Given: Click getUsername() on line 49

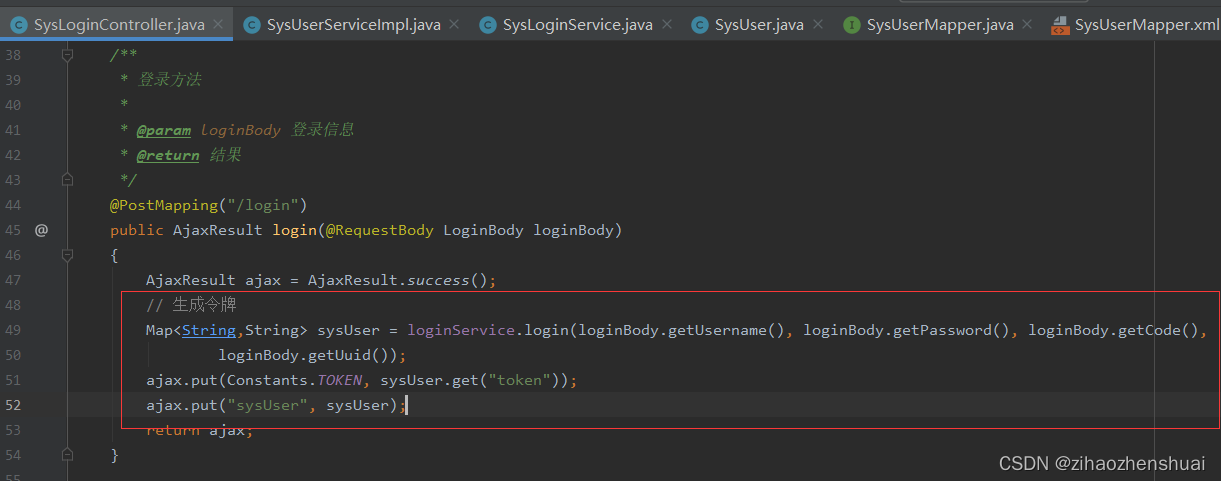Looking at the screenshot, I should pos(727,330).
